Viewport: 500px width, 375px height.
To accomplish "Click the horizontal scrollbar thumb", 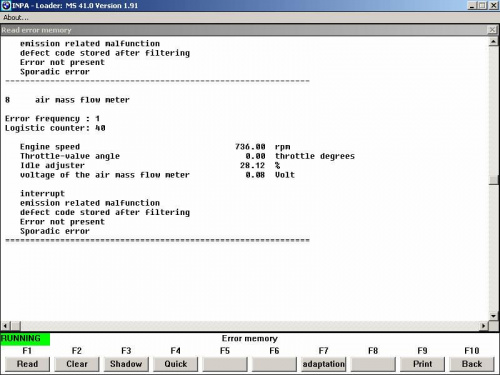I will click(x=16, y=326).
